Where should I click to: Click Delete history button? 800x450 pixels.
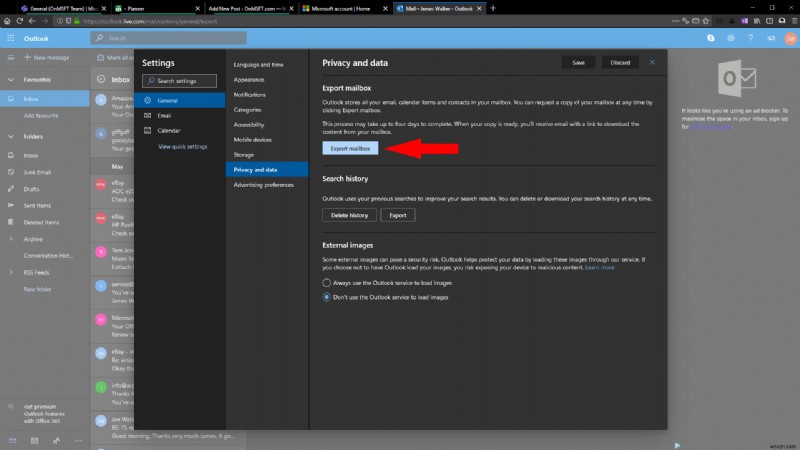(x=349, y=215)
